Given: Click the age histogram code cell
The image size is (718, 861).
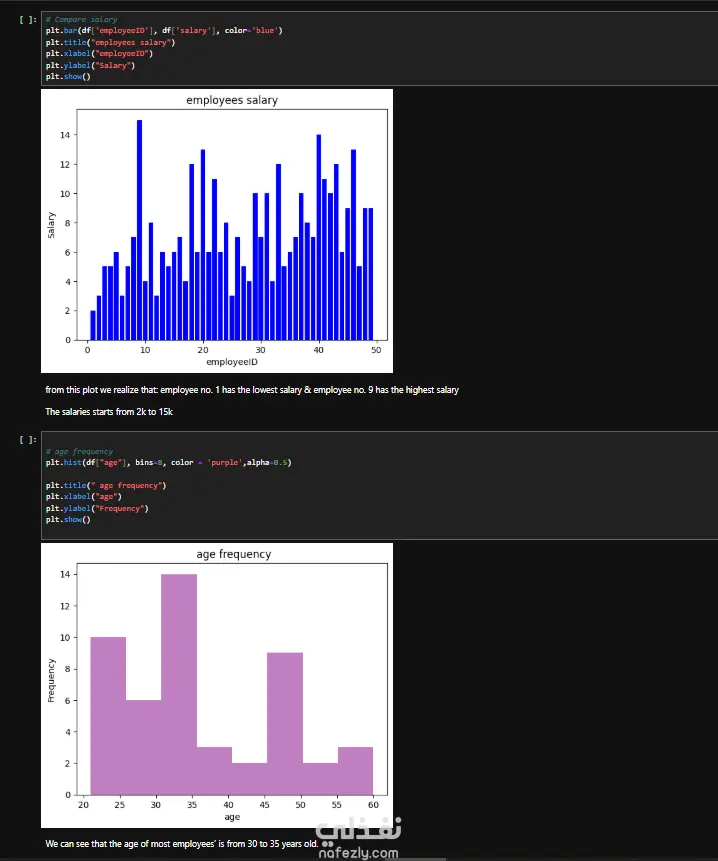Looking at the screenshot, I should click(x=379, y=485).
